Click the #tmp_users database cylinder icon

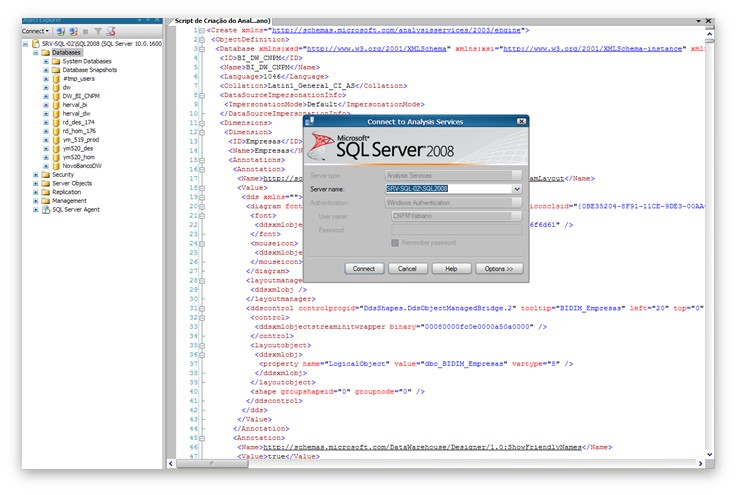[x=56, y=79]
